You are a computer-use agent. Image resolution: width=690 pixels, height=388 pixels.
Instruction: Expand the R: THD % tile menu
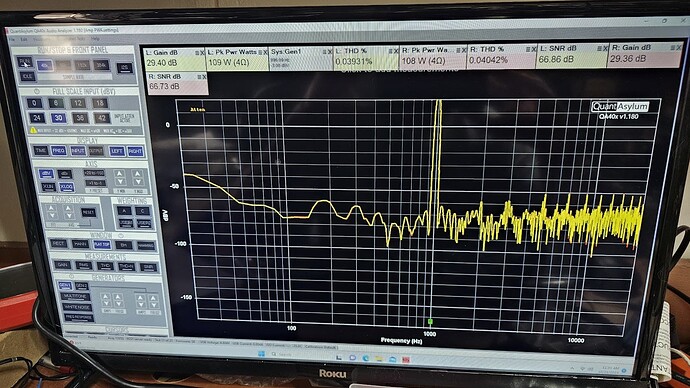coord(528,49)
